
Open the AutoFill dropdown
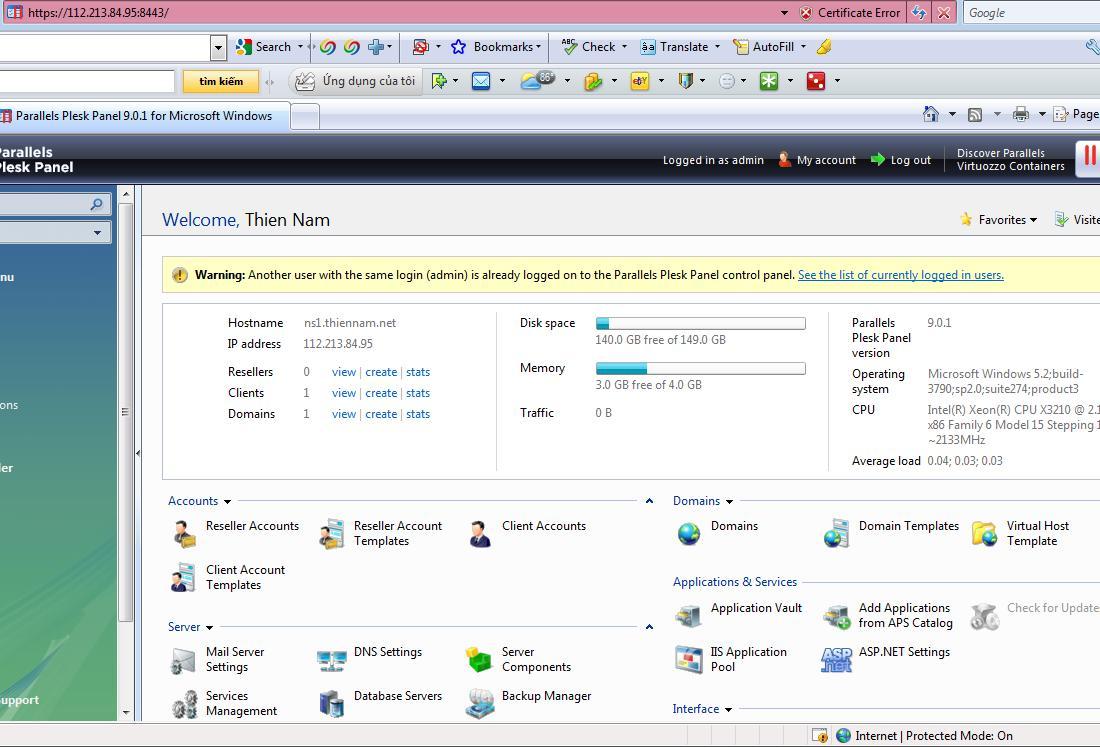tap(804, 47)
